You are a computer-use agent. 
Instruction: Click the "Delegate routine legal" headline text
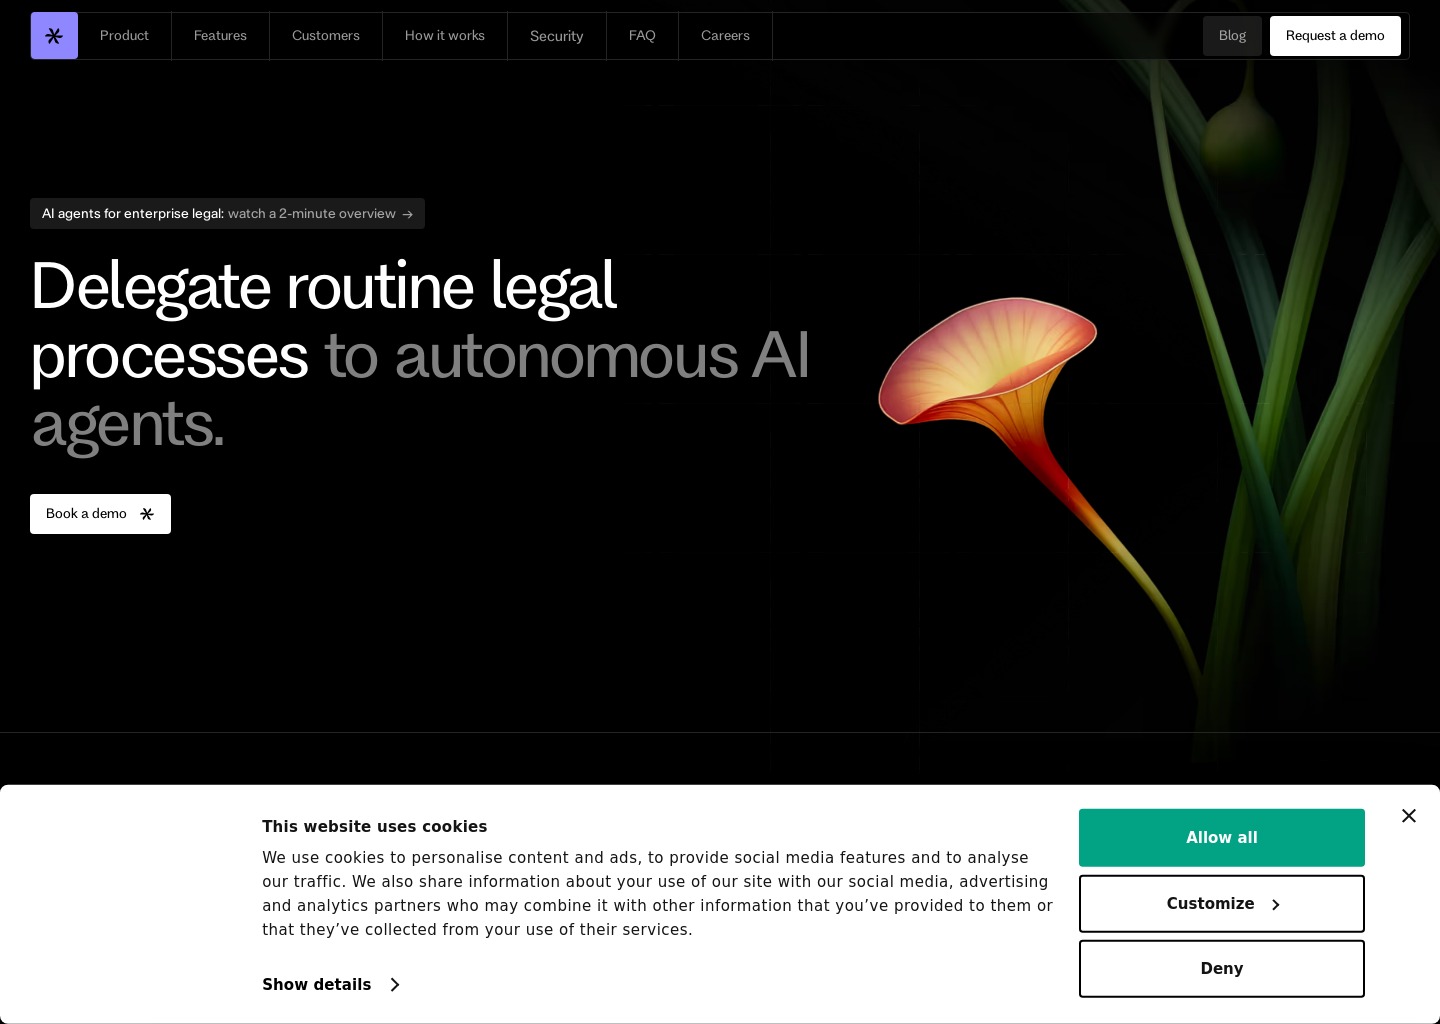(324, 287)
